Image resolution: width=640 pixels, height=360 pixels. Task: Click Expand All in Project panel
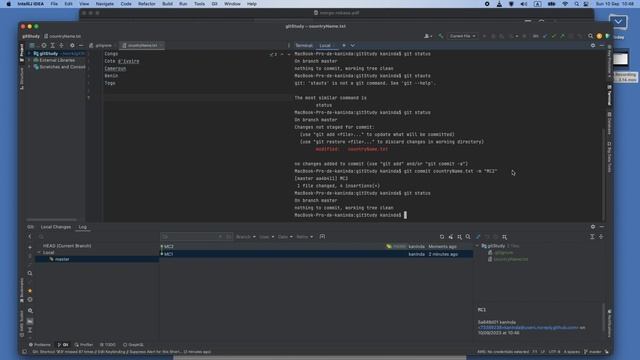52,45
